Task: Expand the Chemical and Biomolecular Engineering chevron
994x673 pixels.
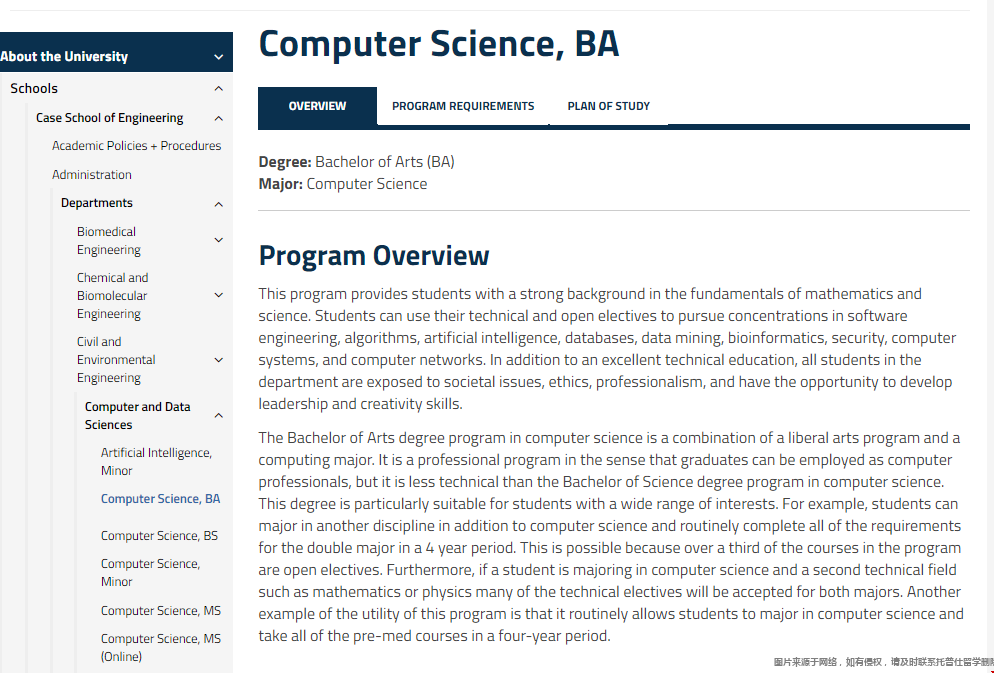Action: (218, 295)
